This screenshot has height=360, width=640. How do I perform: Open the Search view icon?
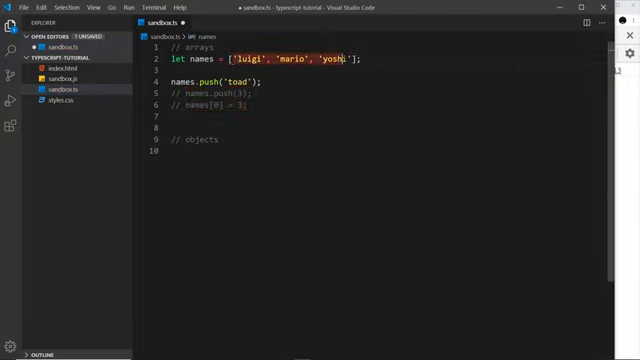tap(10, 51)
